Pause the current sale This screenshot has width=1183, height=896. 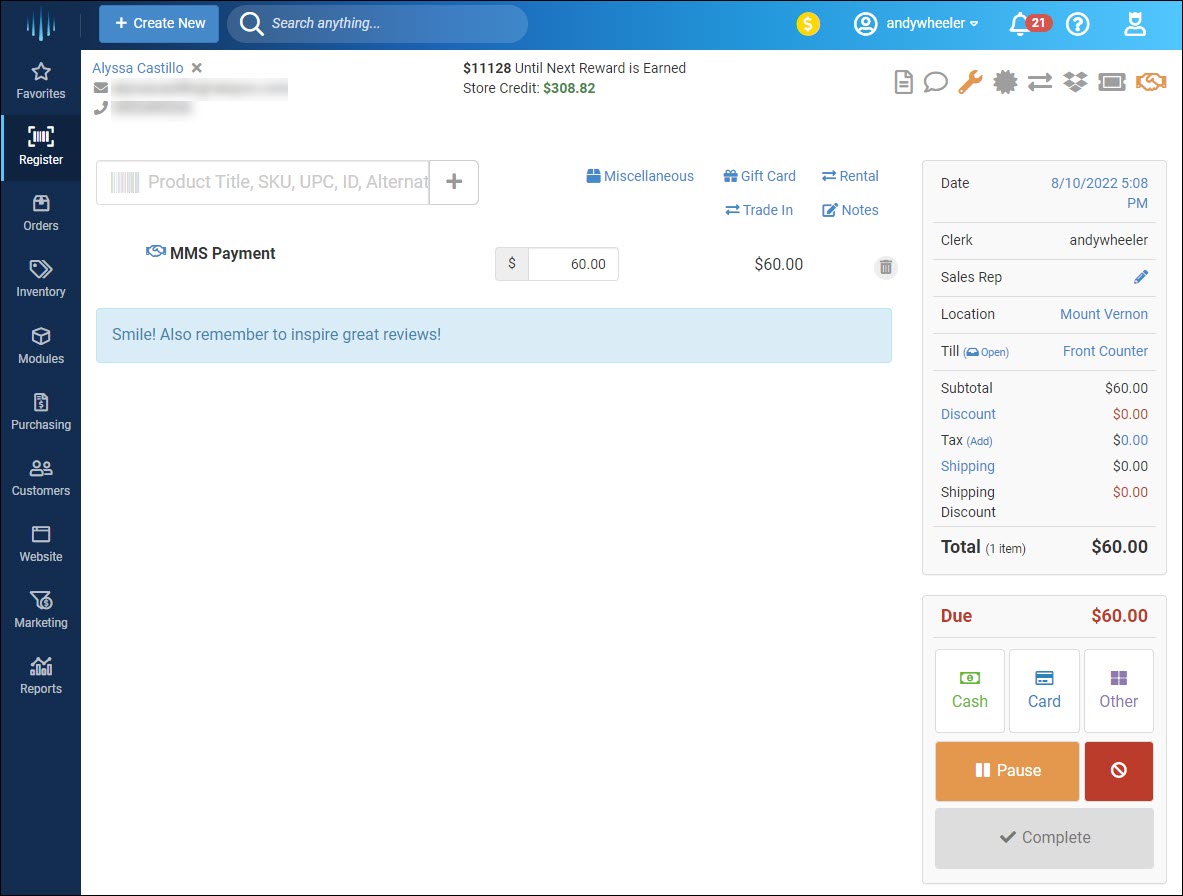click(x=1007, y=771)
